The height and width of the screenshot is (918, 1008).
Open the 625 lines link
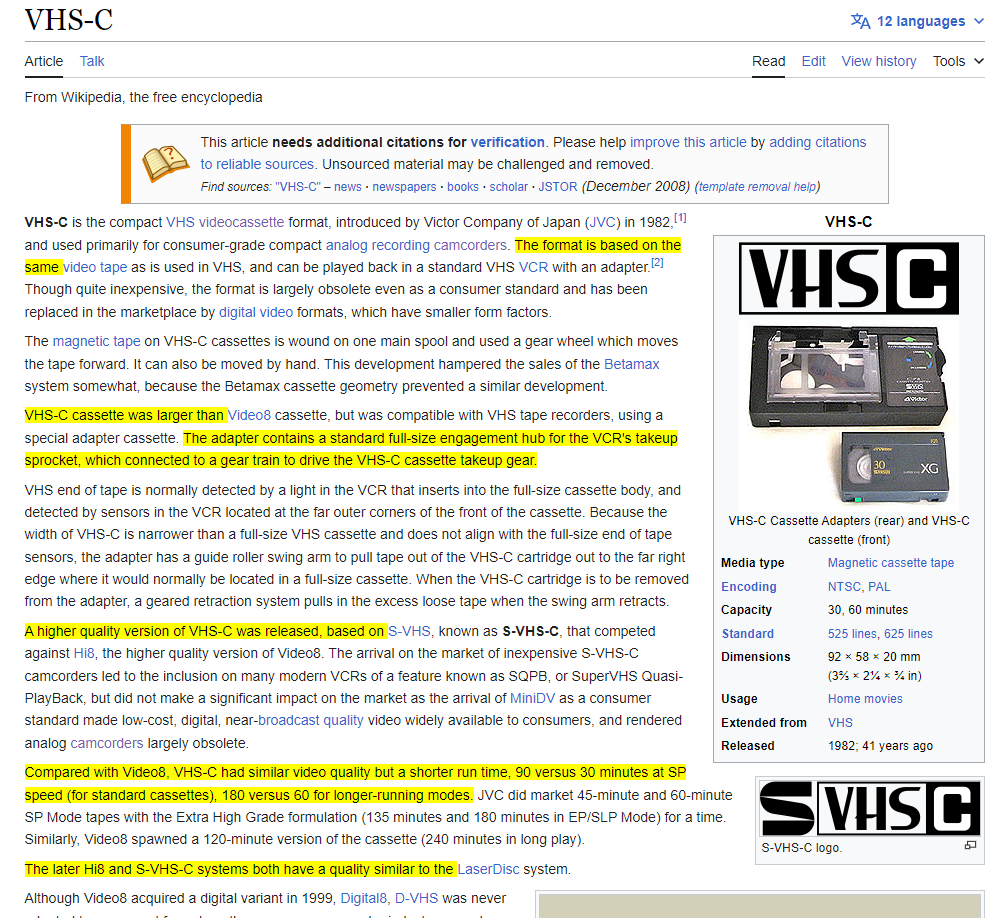point(908,633)
